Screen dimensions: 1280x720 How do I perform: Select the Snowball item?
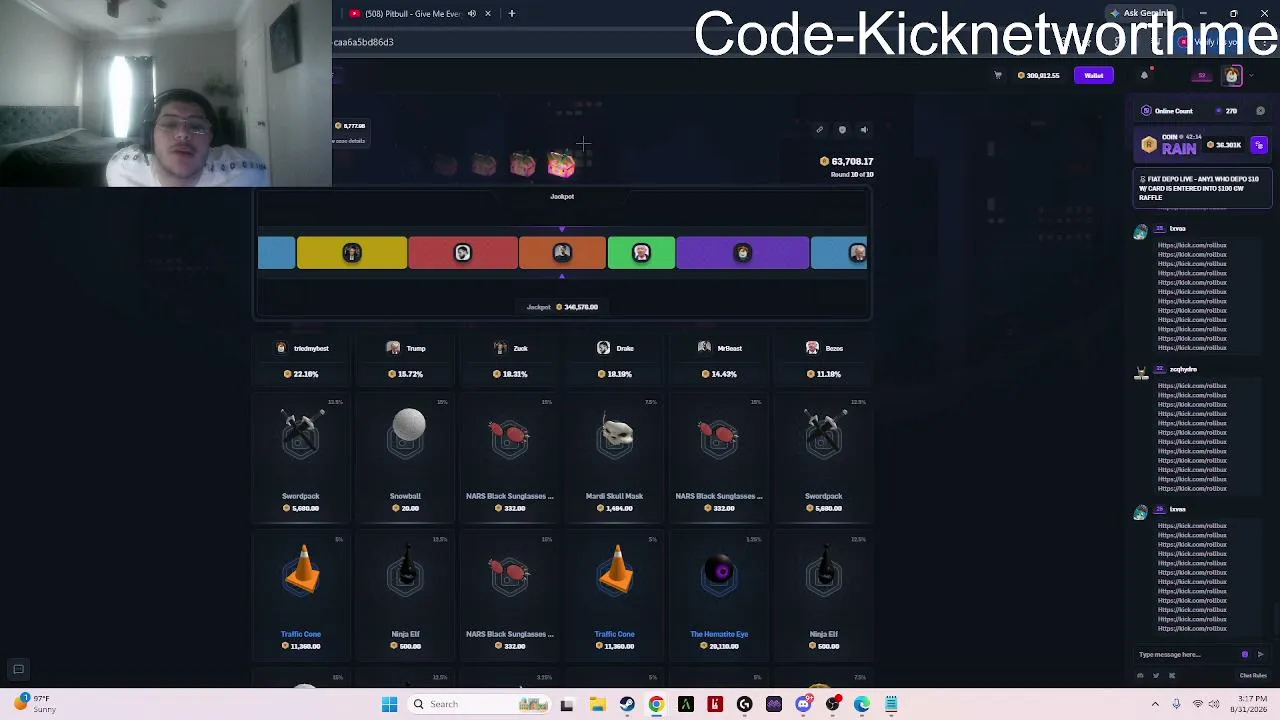point(406,458)
